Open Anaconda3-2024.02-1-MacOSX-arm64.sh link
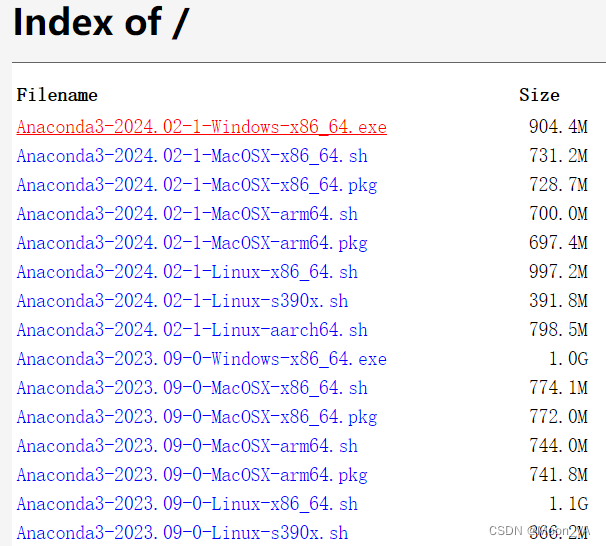The width and height of the screenshot is (606, 546). (x=187, y=214)
